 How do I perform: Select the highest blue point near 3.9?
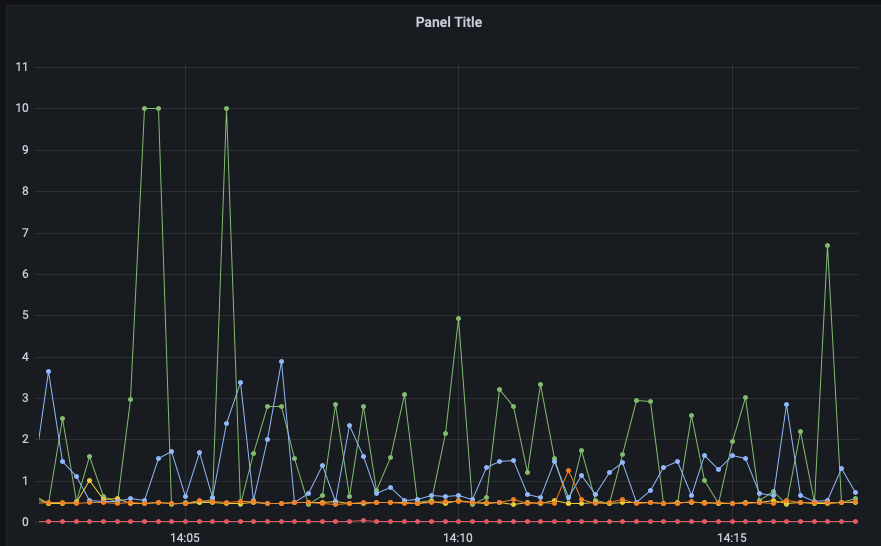(x=281, y=362)
